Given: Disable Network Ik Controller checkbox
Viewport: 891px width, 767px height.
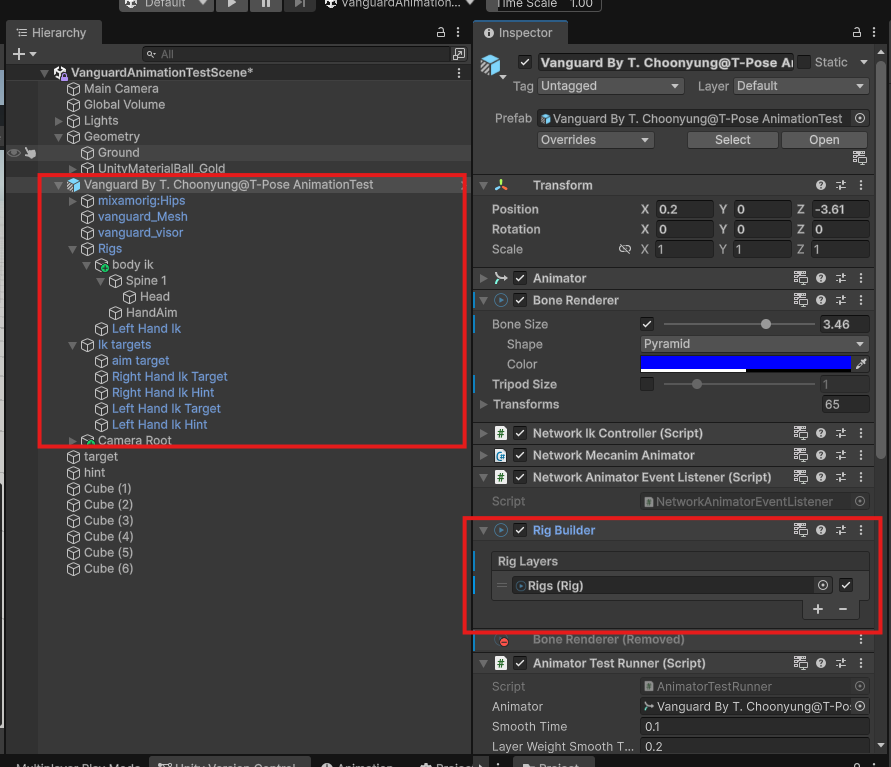Looking at the screenshot, I should click(520, 433).
